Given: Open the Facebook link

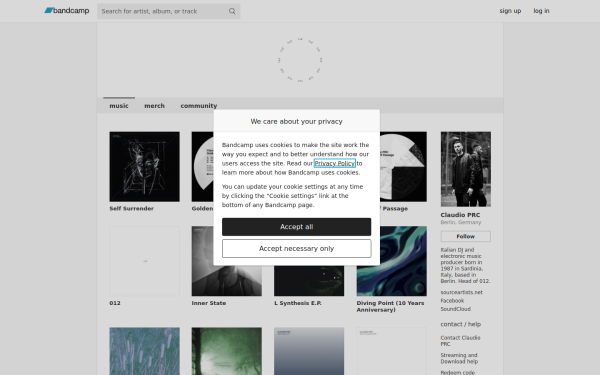Looking at the screenshot, I should point(452,301).
